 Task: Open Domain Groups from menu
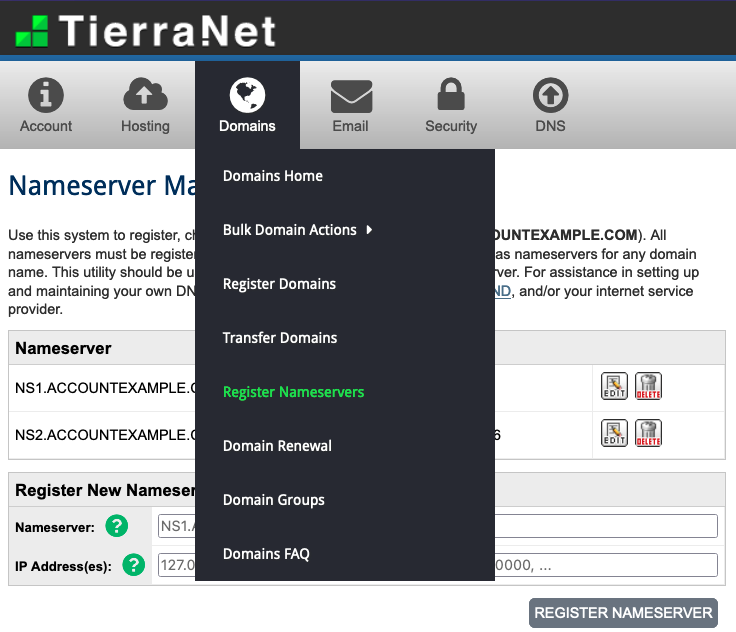coord(274,500)
